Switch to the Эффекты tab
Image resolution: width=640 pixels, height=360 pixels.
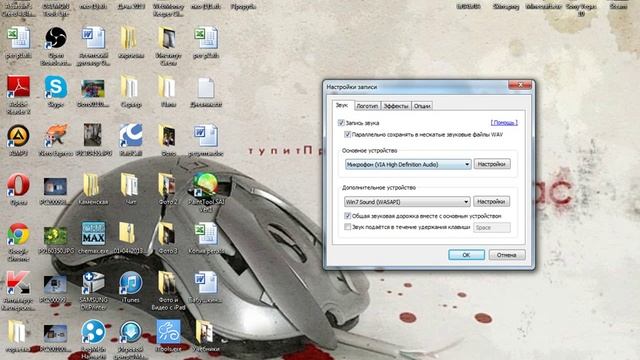point(396,106)
